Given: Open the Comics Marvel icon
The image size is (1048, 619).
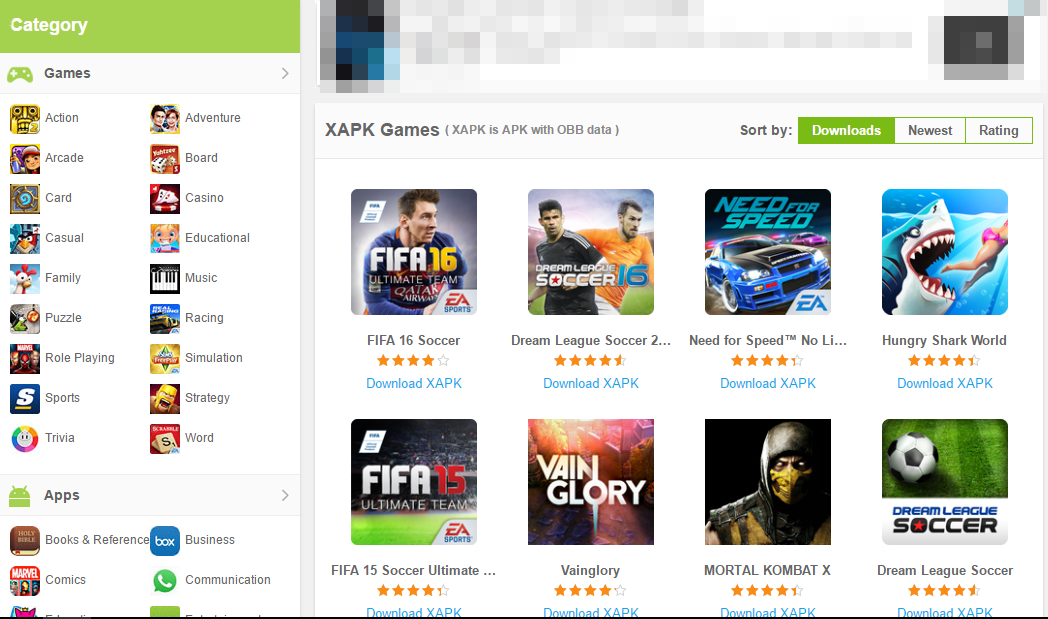Looking at the screenshot, I should point(25,581).
